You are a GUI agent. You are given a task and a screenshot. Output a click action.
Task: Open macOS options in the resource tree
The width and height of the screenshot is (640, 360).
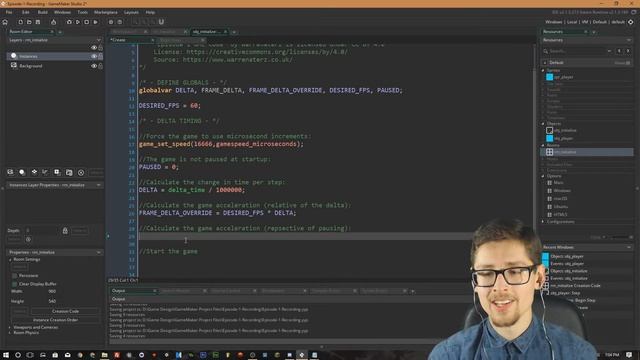click(560, 199)
